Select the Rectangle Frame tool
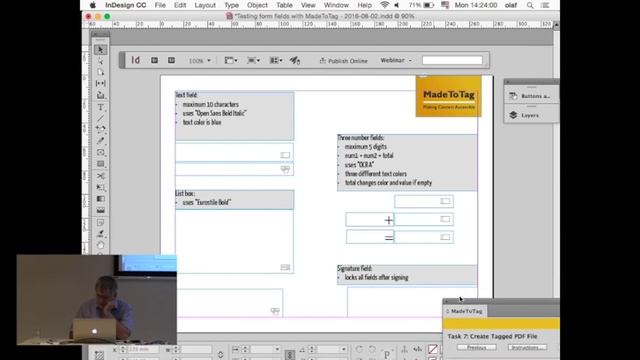The height and width of the screenshot is (360, 640). (x=100, y=153)
